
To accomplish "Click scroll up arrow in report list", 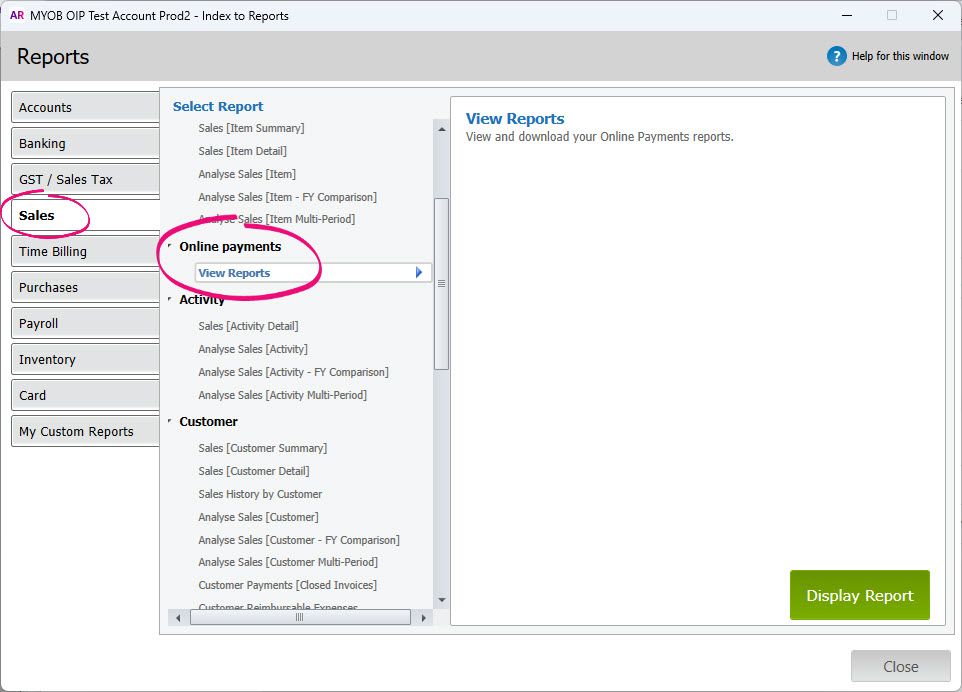I will tap(441, 128).
